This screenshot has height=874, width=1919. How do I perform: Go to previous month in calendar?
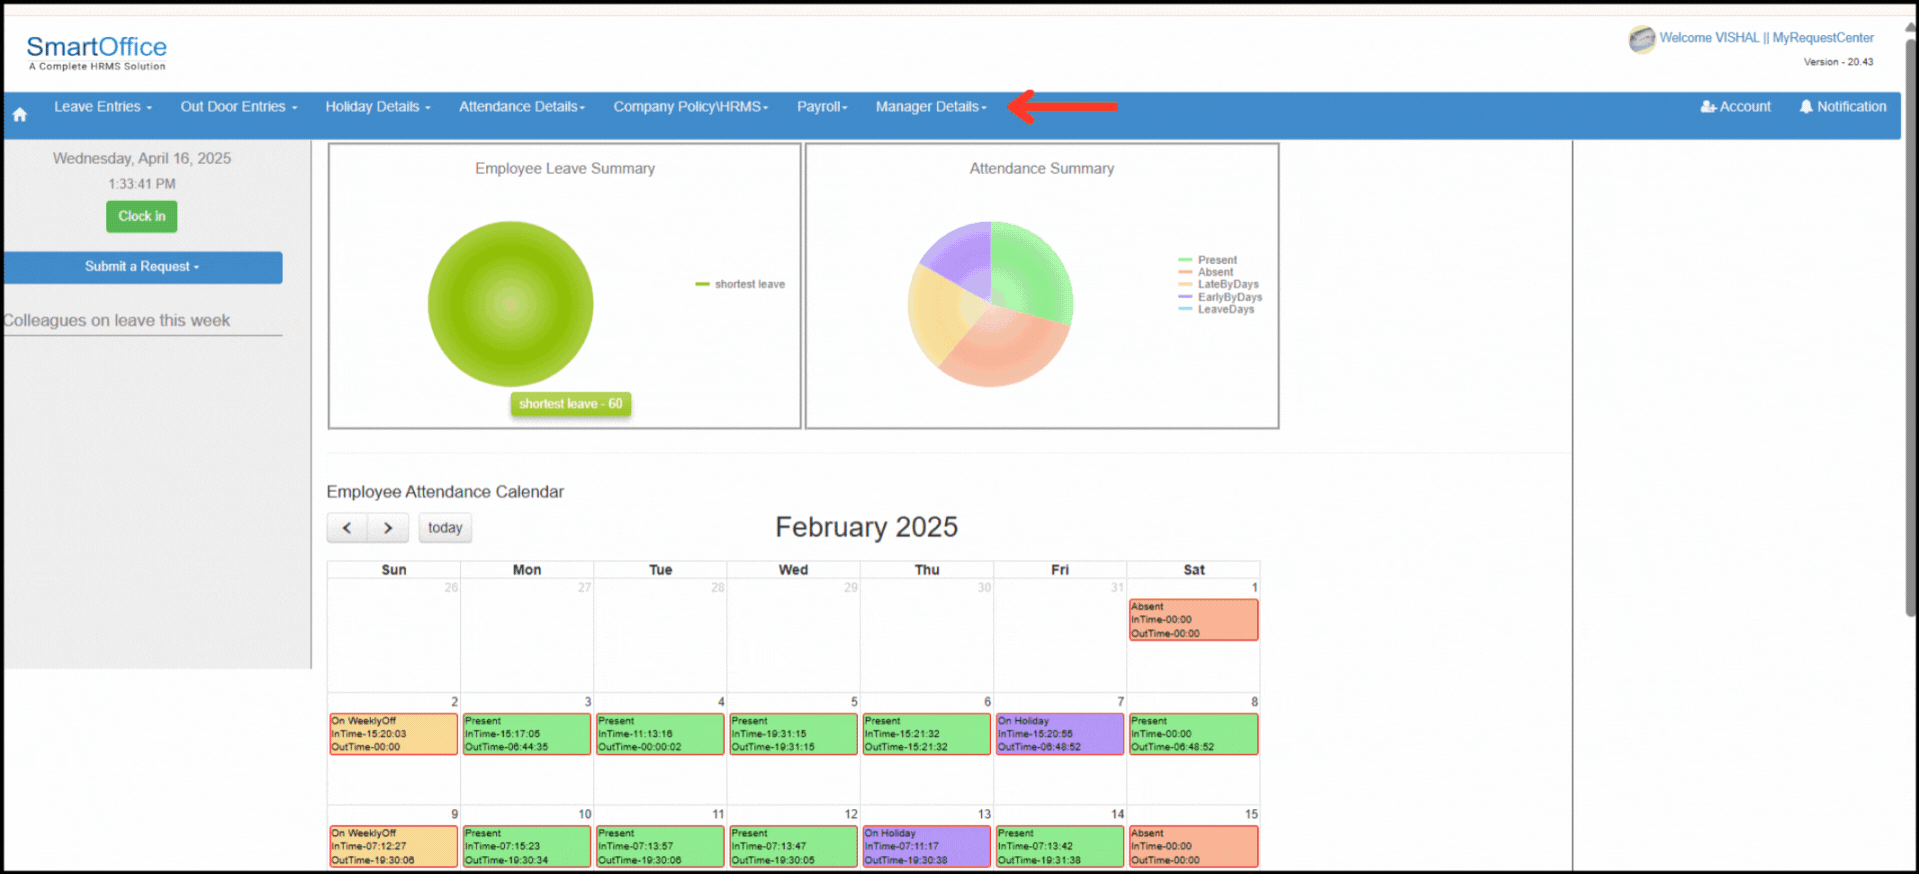tap(347, 528)
